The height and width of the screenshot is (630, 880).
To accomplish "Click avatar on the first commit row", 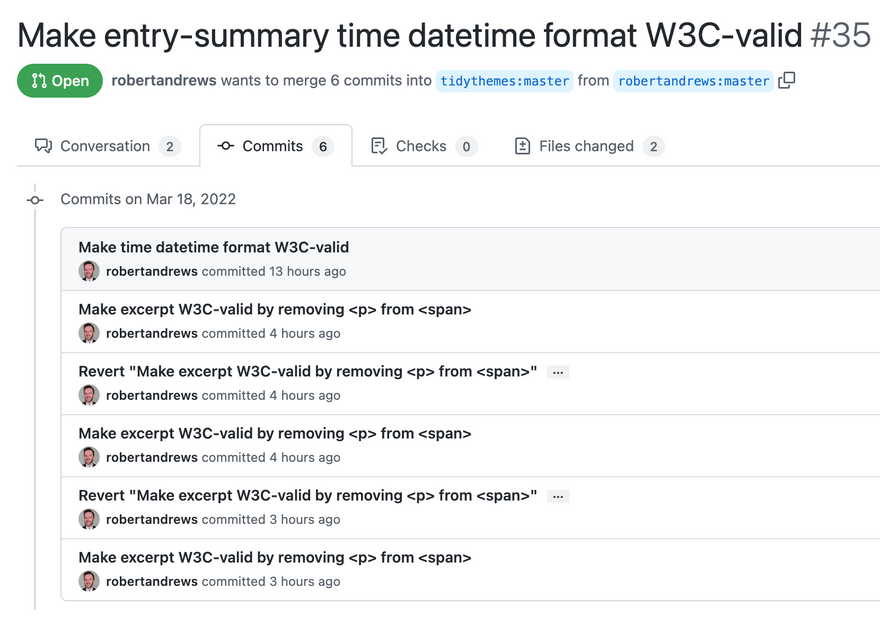I will click(x=89, y=271).
